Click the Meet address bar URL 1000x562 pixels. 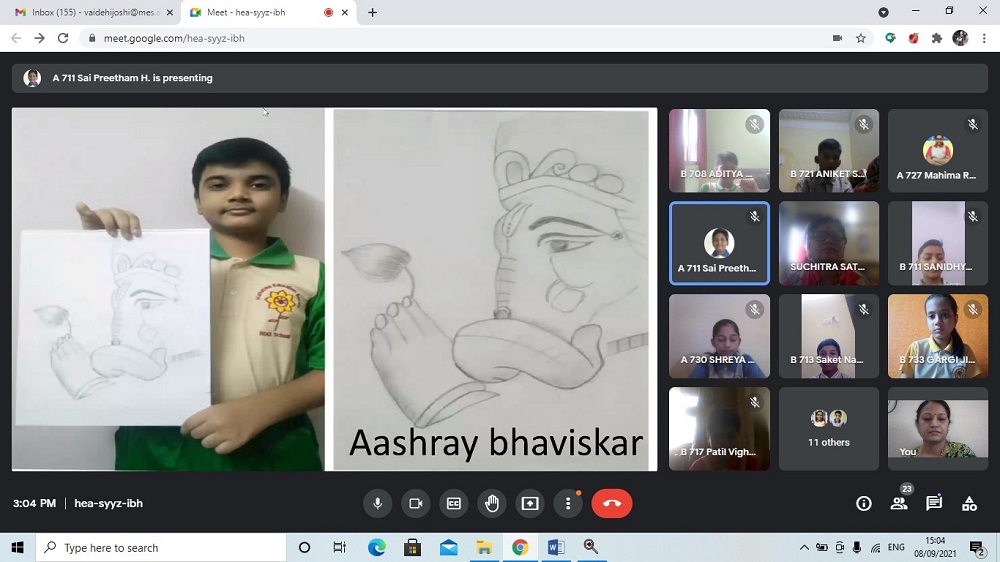(174, 38)
